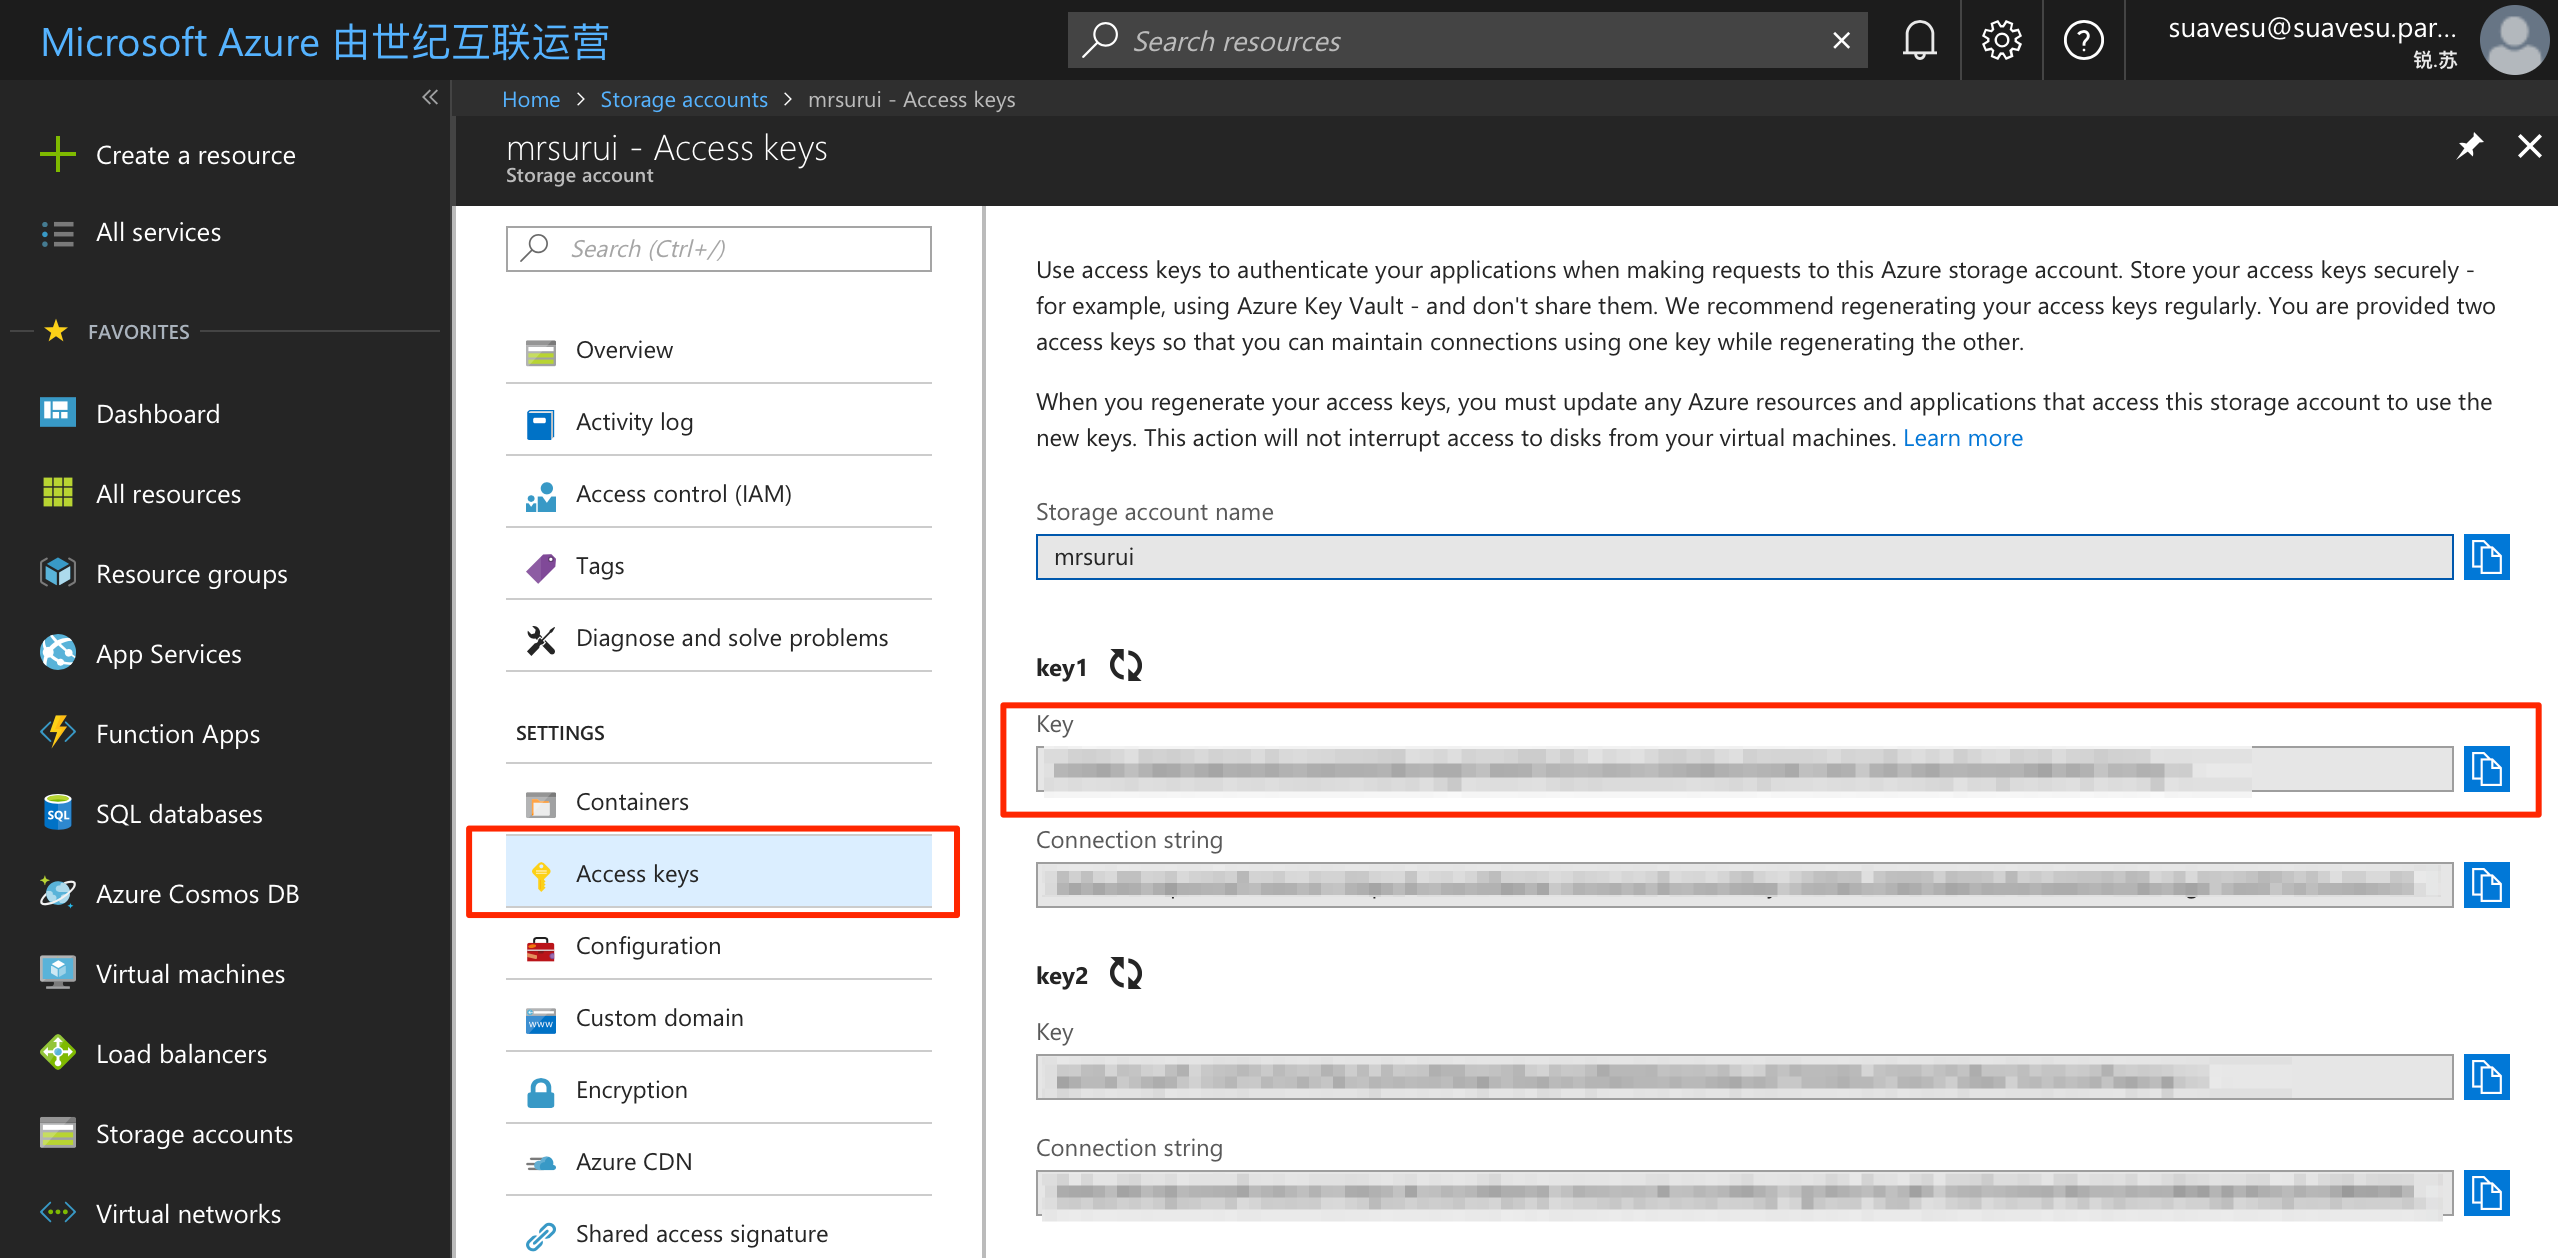The image size is (2558, 1258).
Task: Copy key2 connection string
Action: tap(2487, 1192)
